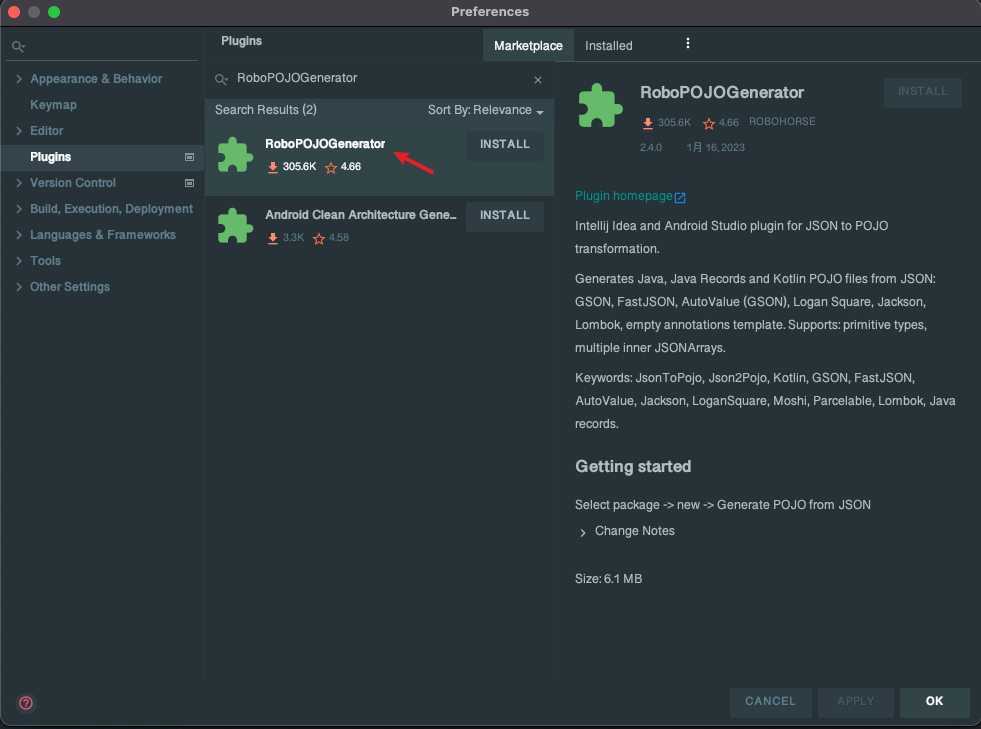The height and width of the screenshot is (729, 981).
Task: Select Keymap in the settings sidebar
Action: click(x=53, y=105)
